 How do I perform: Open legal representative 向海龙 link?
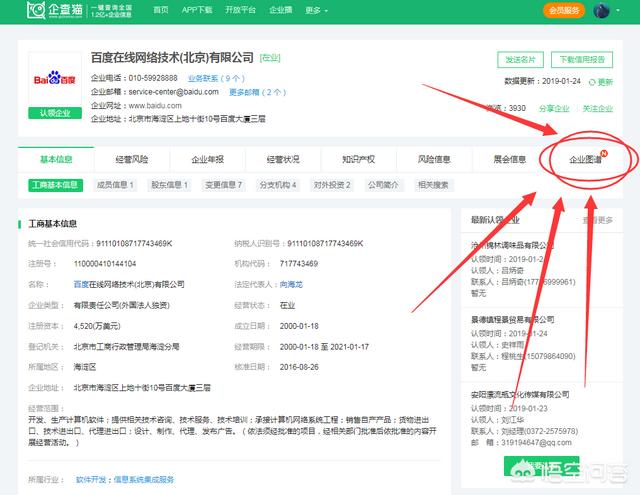[291, 284]
